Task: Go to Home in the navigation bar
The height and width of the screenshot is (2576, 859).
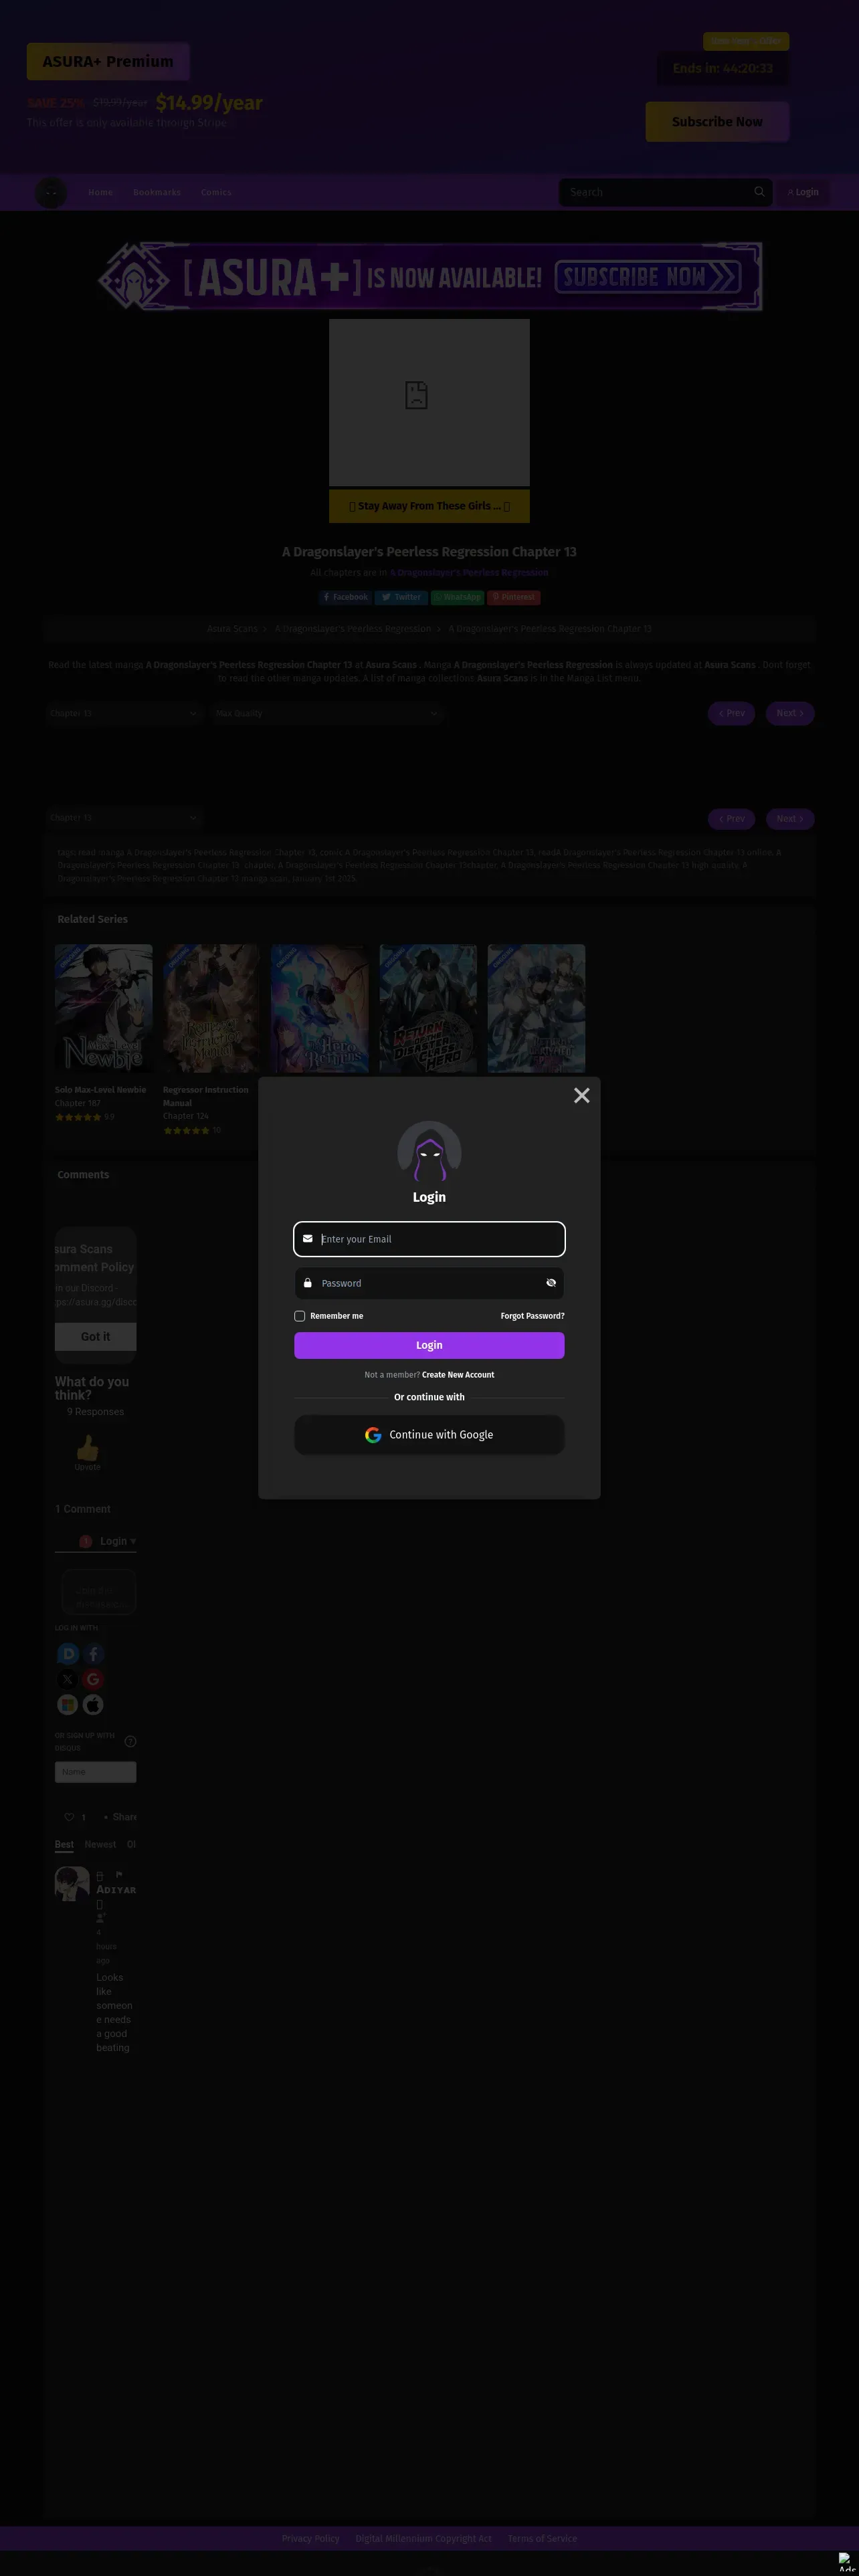Action: pyautogui.click(x=100, y=192)
